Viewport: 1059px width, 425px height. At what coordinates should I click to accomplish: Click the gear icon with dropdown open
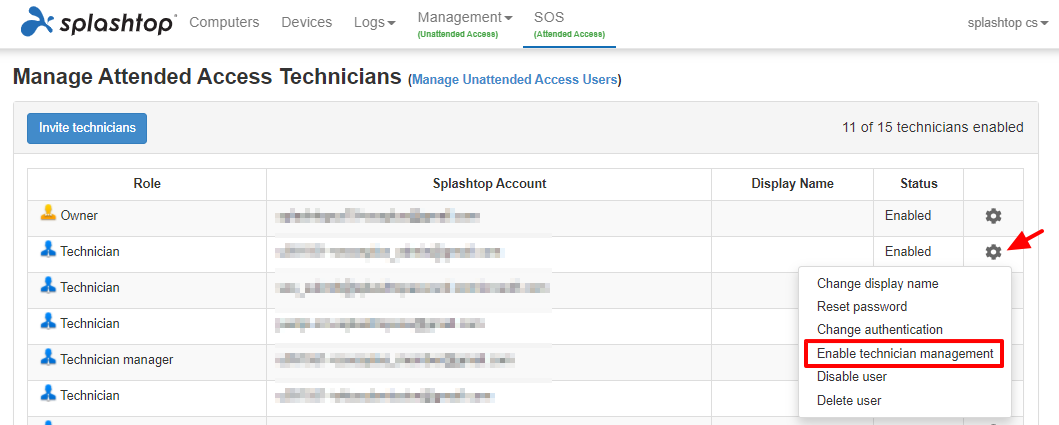993,252
